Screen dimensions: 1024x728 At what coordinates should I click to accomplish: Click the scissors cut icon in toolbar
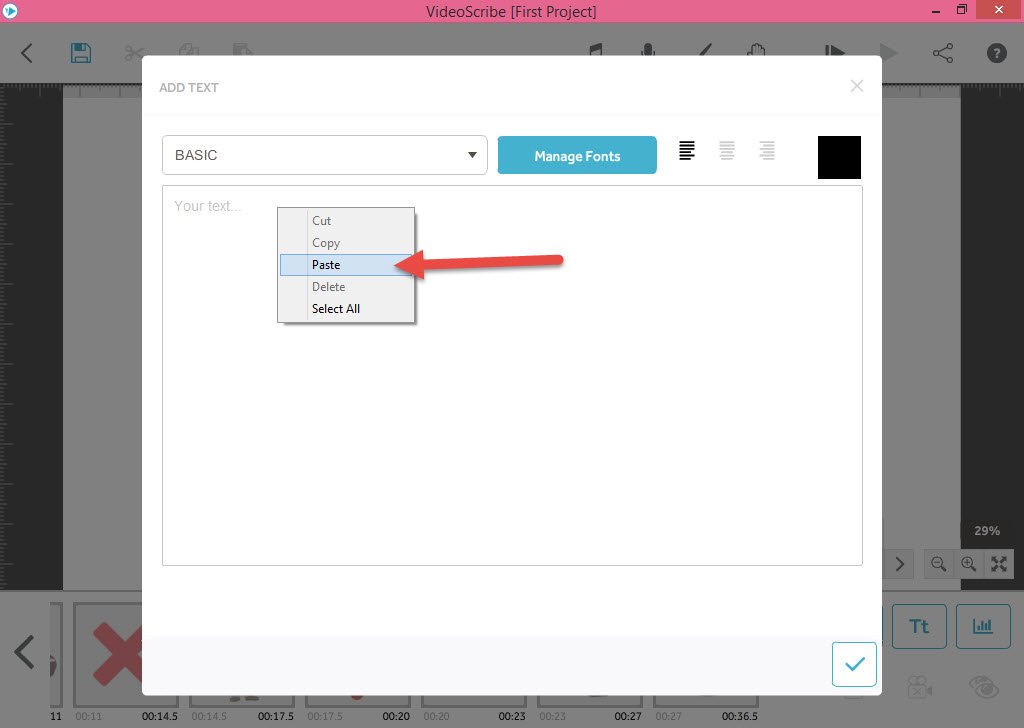(134, 53)
